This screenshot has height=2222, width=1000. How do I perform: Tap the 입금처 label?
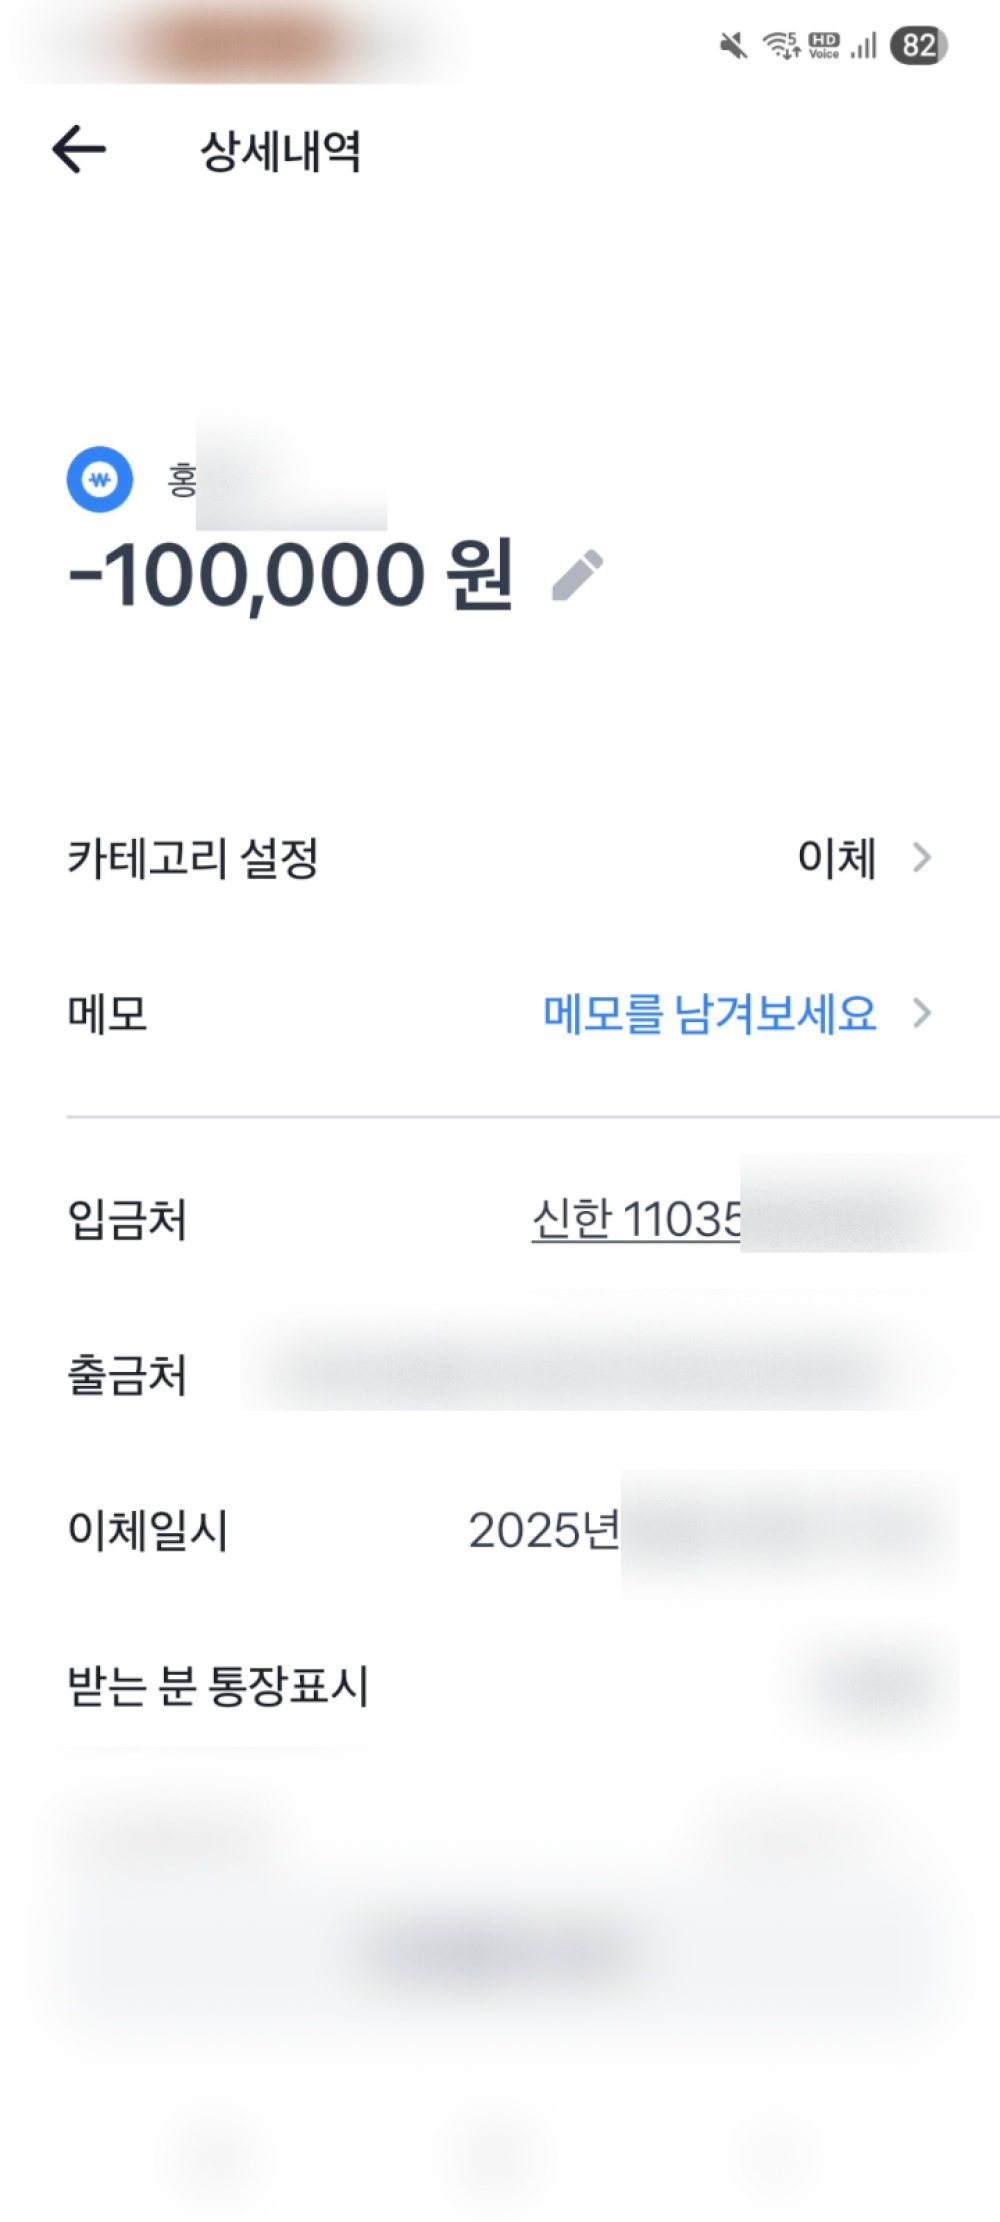tap(127, 1219)
